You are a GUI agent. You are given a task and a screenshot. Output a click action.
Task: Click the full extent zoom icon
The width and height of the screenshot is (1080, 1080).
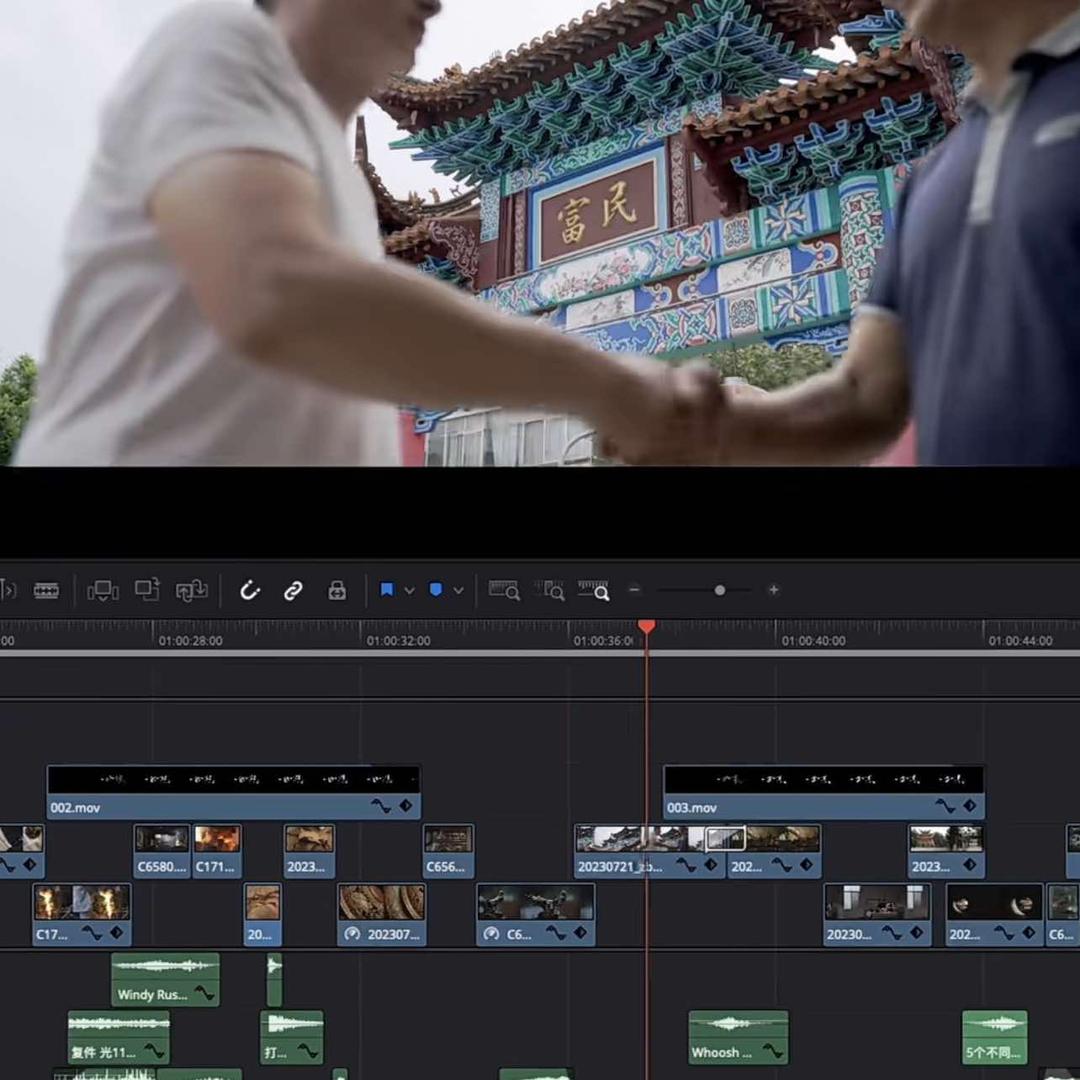coord(504,590)
